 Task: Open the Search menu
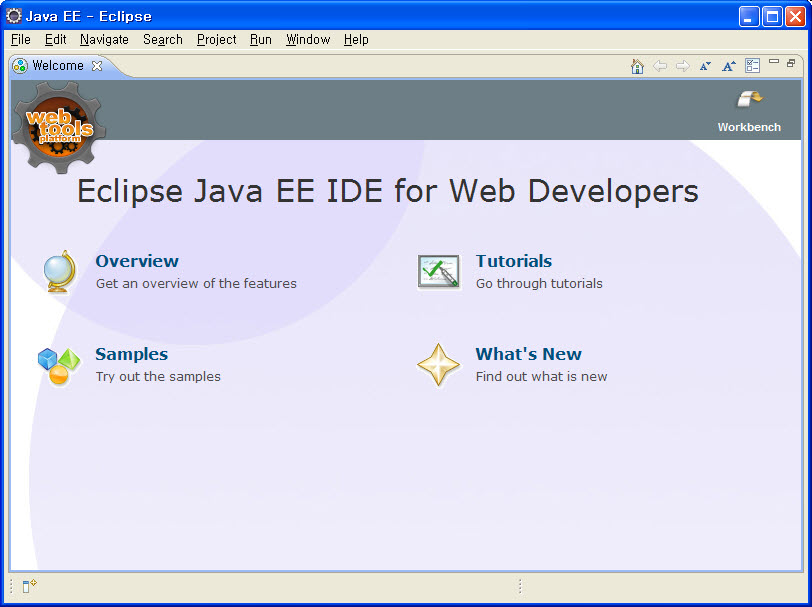point(163,40)
